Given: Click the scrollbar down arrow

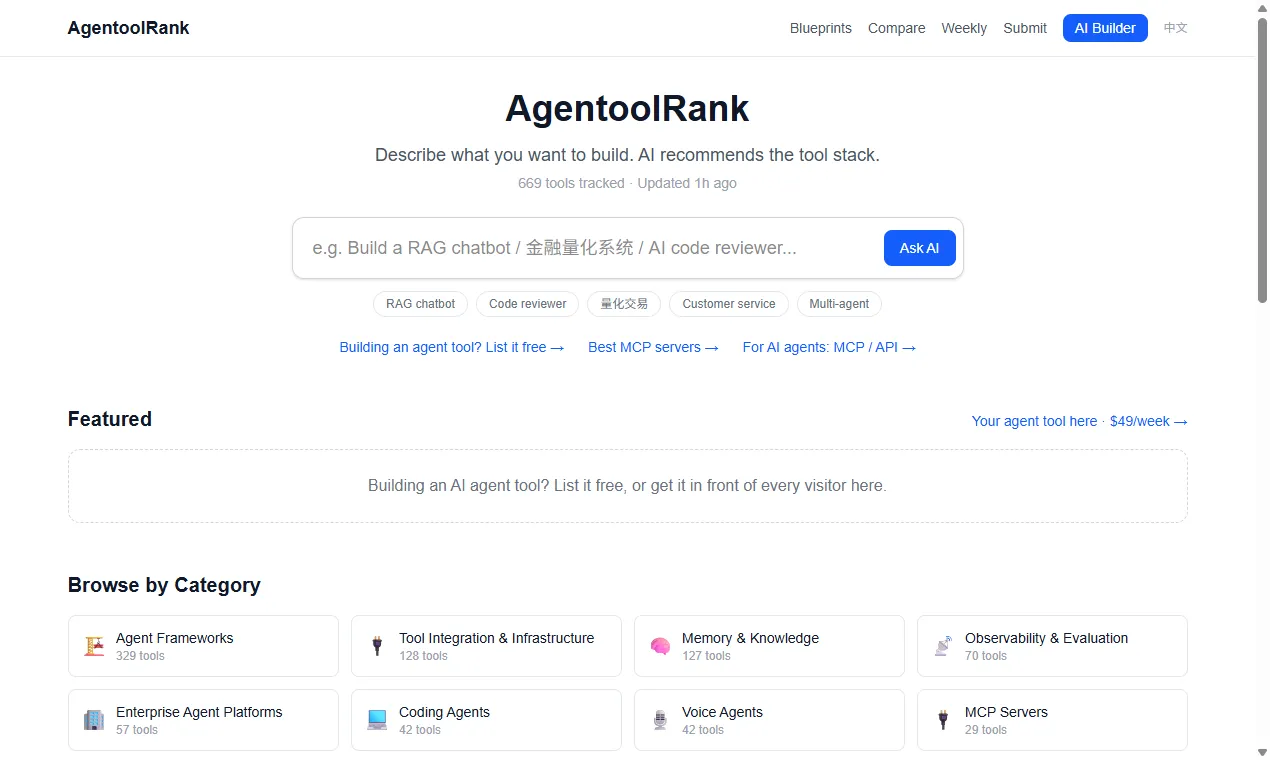Looking at the screenshot, I should click(x=1262, y=752).
